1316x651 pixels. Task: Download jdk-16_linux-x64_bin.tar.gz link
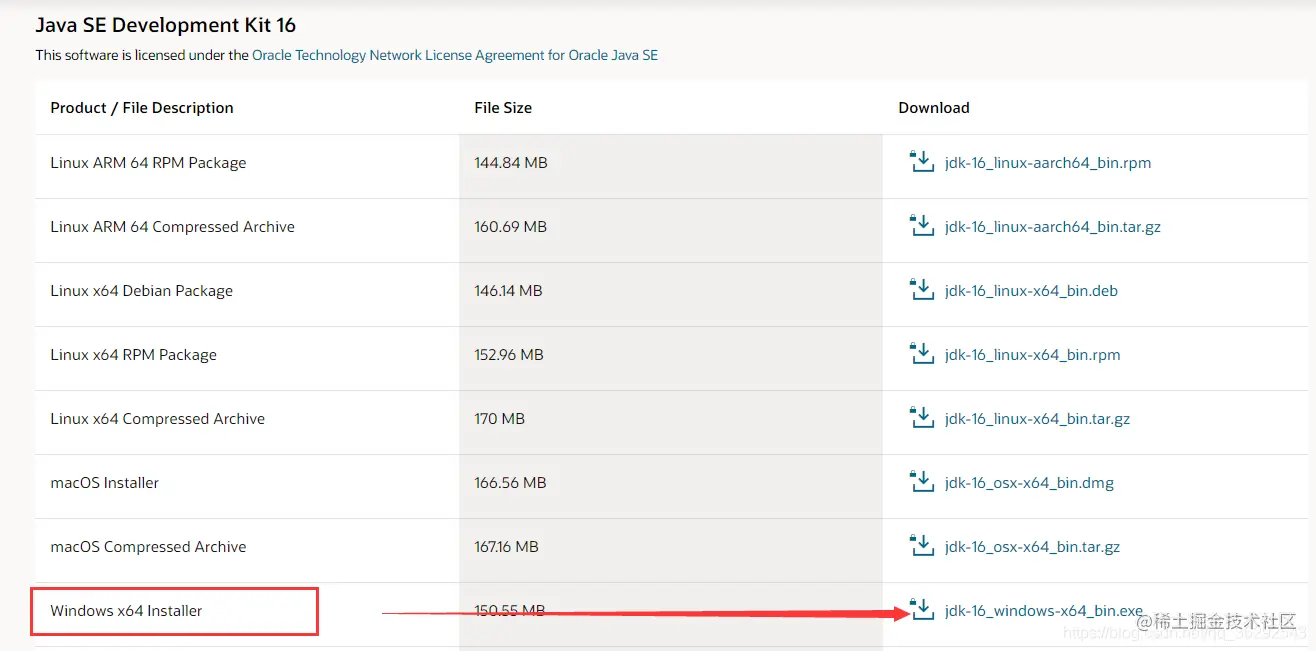pos(1037,419)
